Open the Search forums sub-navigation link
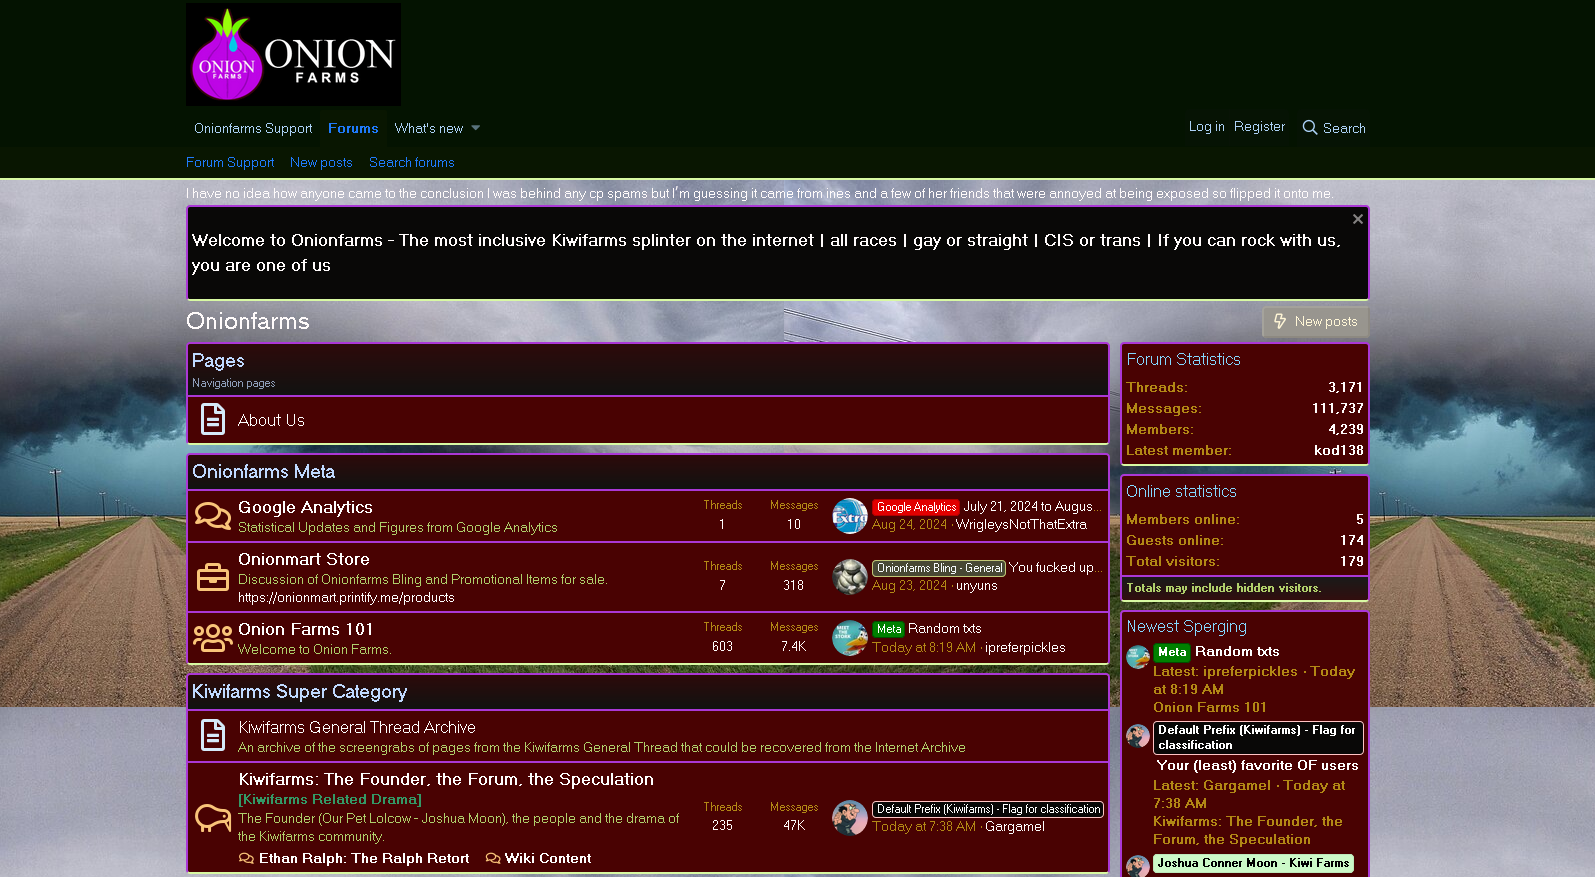The image size is (1595, 877). click(x=411, y=162)
